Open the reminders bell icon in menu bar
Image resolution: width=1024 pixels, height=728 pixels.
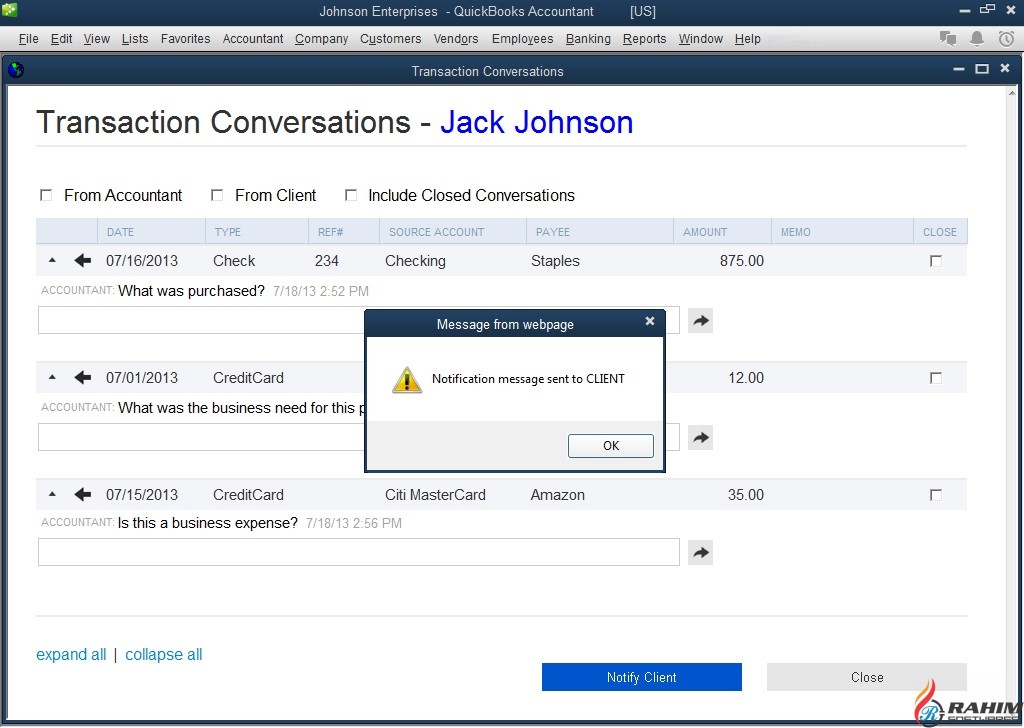pyautogui.click(x=977, y=39)
